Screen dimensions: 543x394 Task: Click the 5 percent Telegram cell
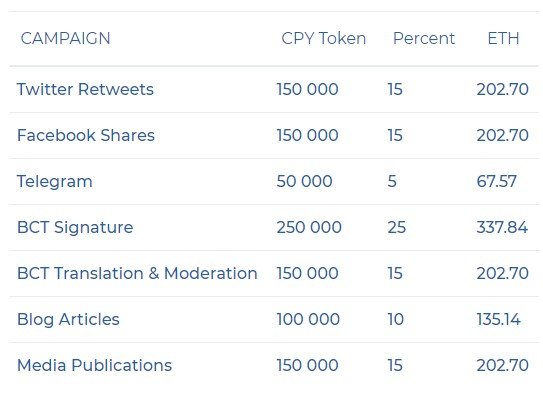coord(392,181)
